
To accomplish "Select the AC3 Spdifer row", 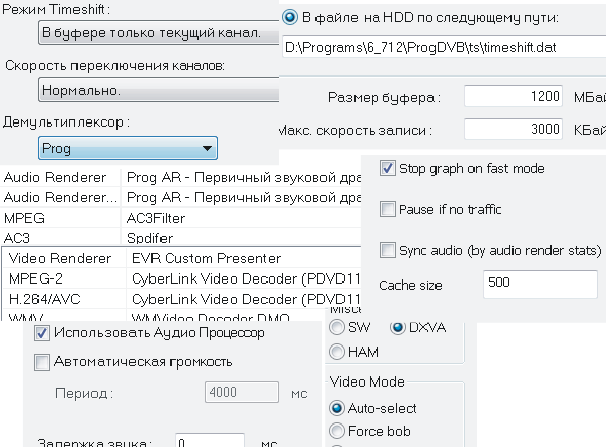I will click(180, 238).
